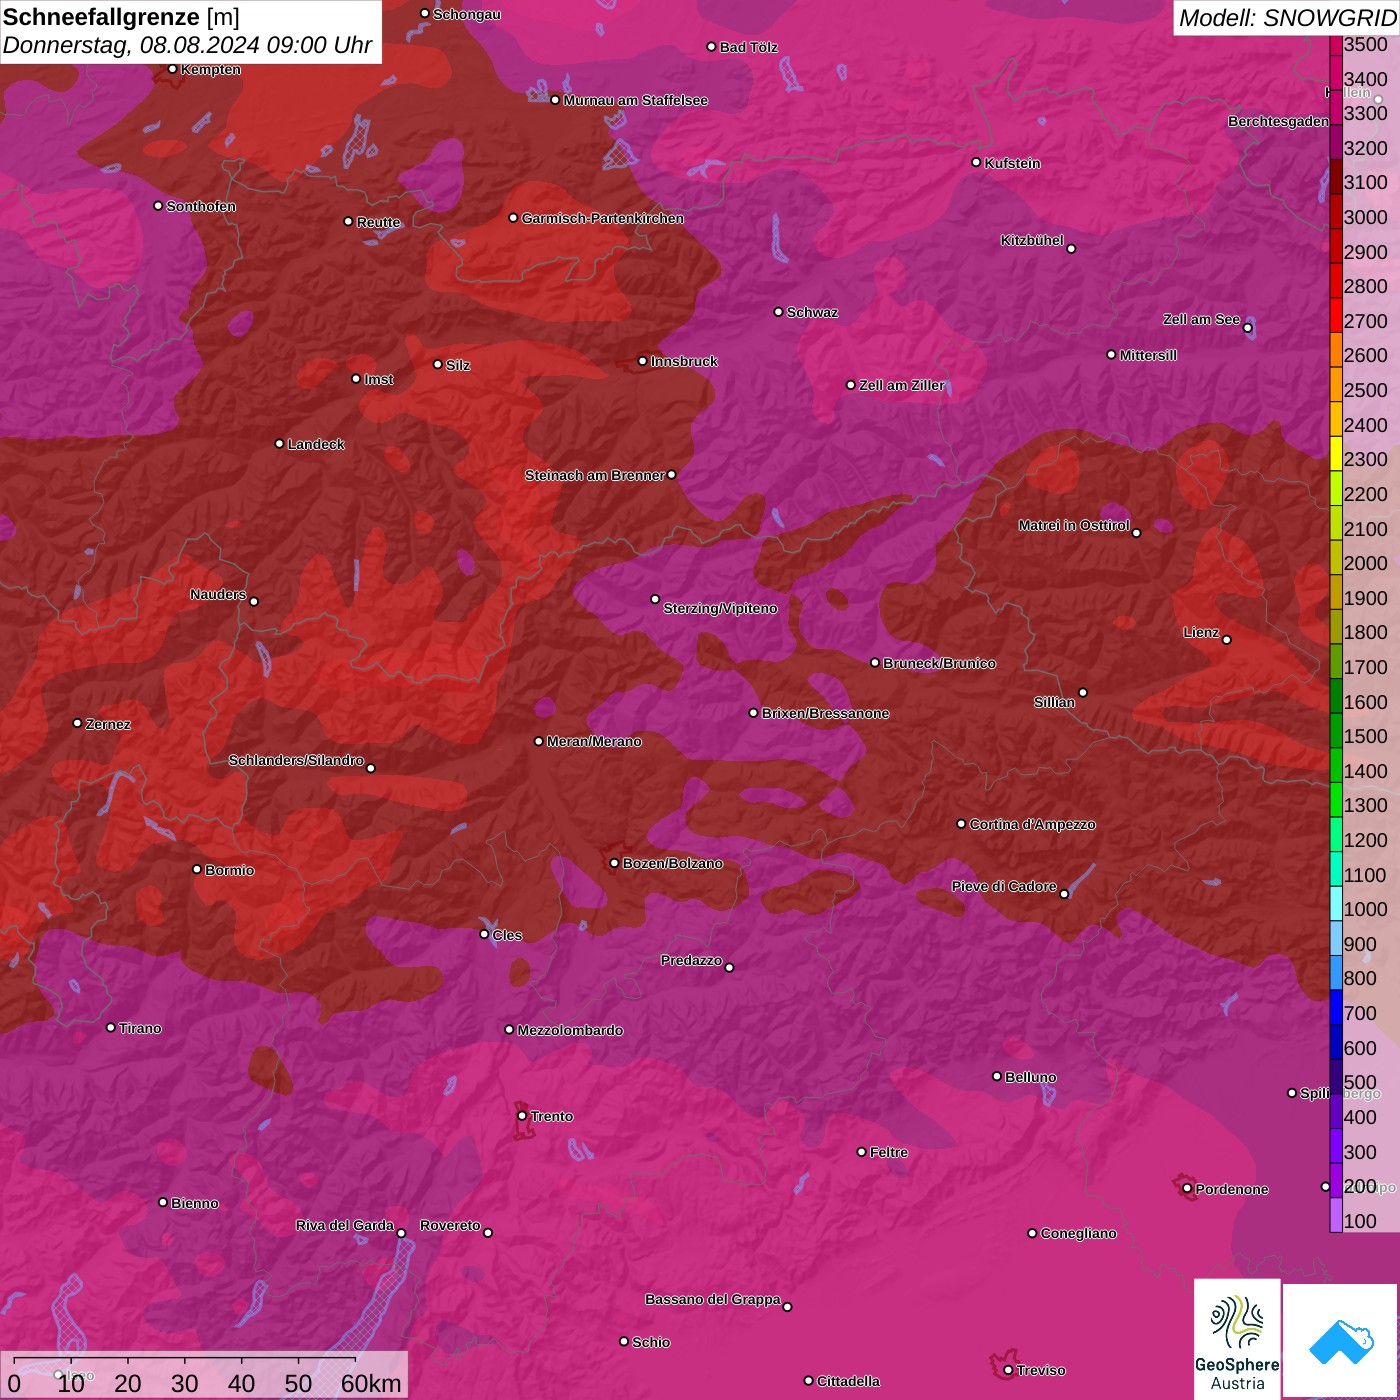Click the 2700 red legend swatch
Viewport: 1400px width, 1400px height.
(1336, 314)
